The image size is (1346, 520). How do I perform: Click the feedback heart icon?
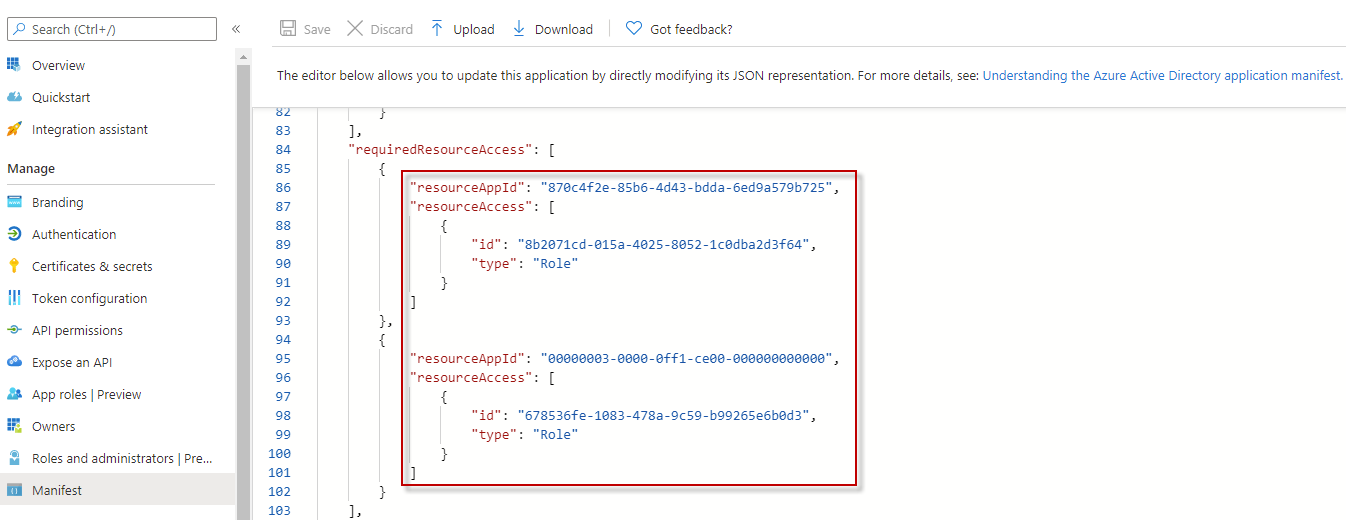click(634, 29)
